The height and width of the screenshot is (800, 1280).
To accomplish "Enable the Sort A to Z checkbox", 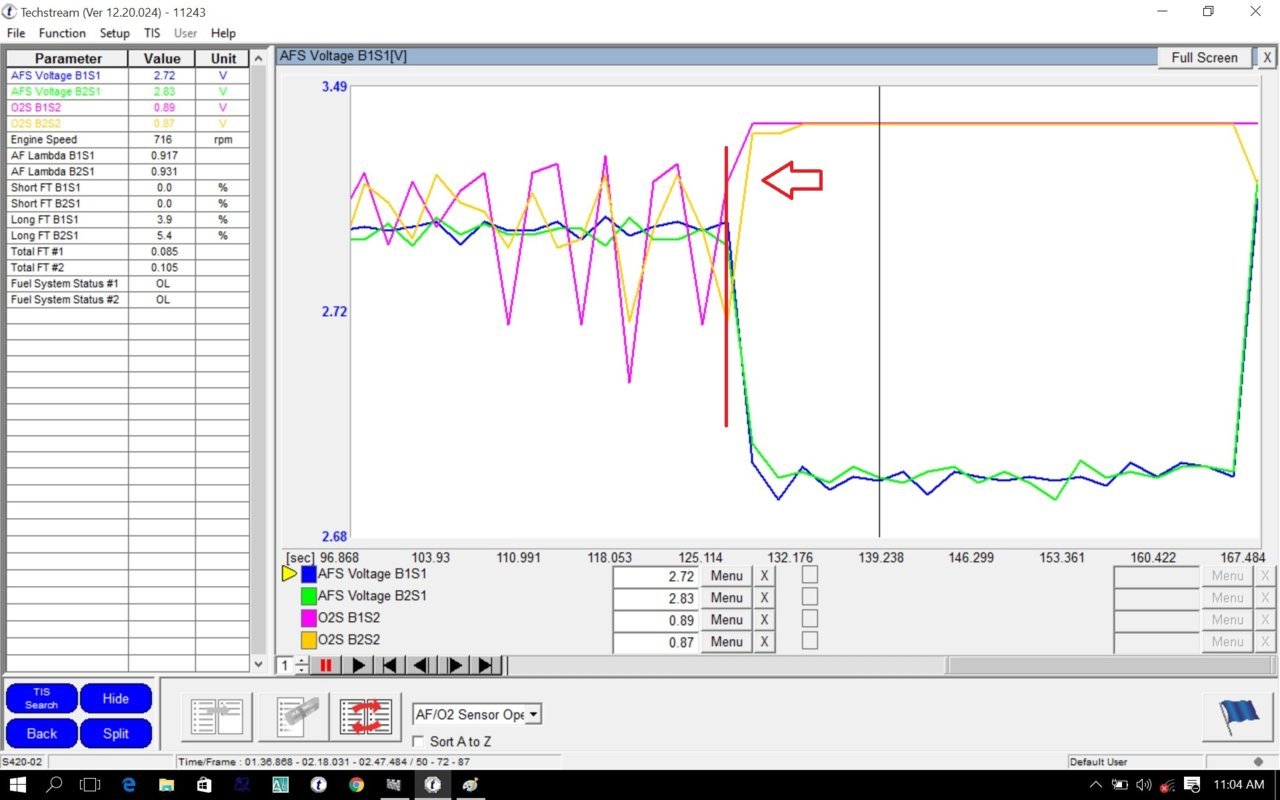I will click(419, 741).
